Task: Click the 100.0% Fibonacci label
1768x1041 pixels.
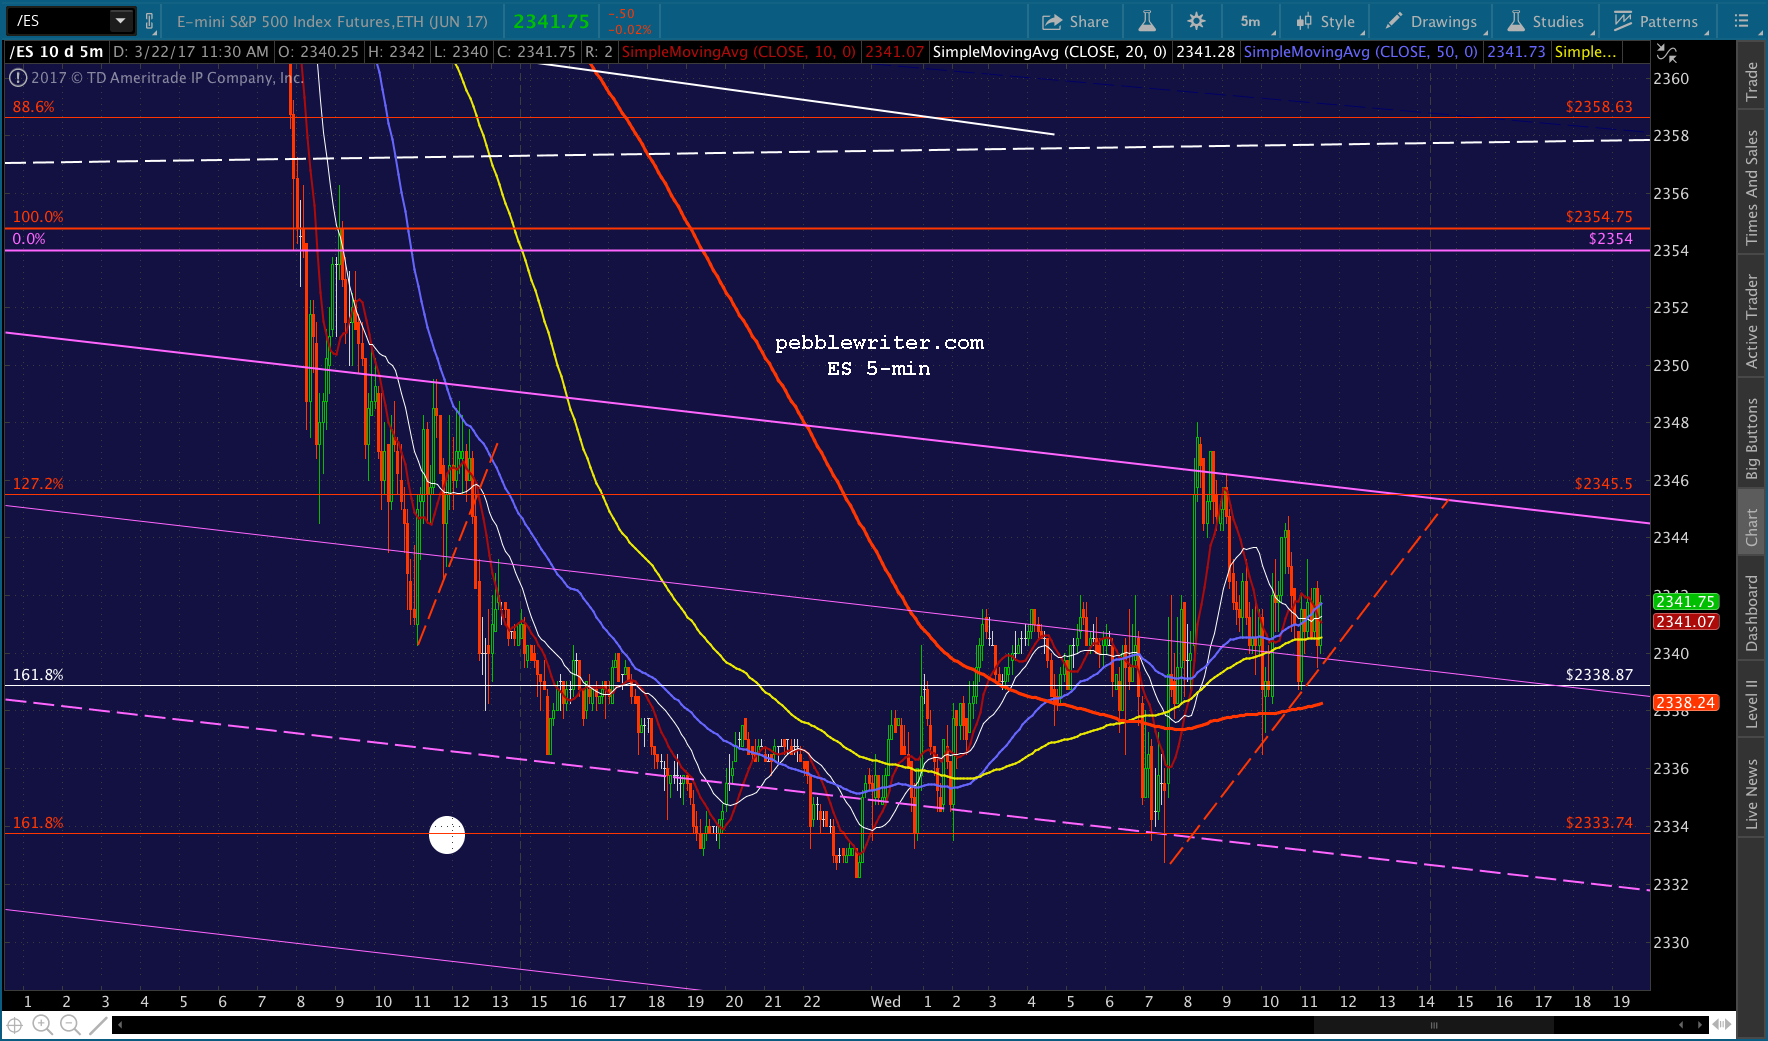Action: click(x=38, y=217)
